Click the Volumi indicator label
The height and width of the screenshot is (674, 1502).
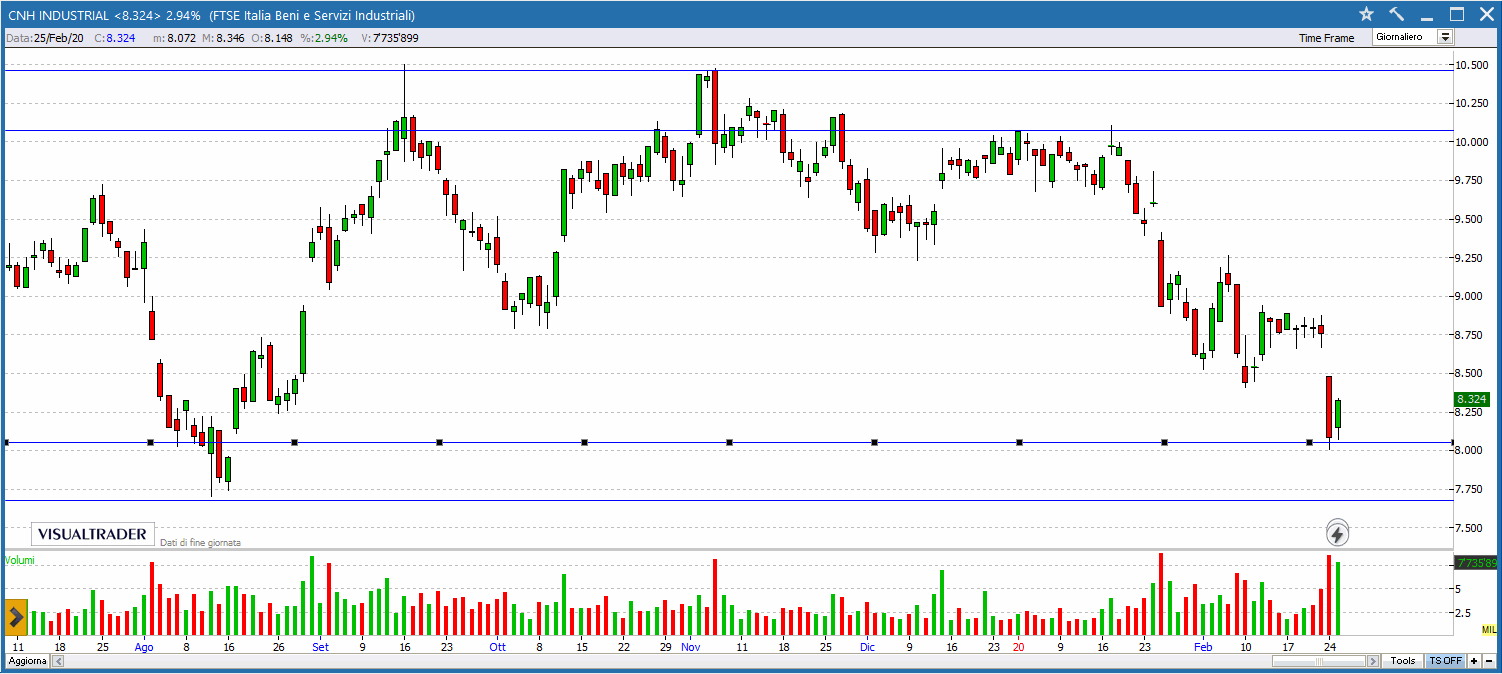[x=19, y=560]
